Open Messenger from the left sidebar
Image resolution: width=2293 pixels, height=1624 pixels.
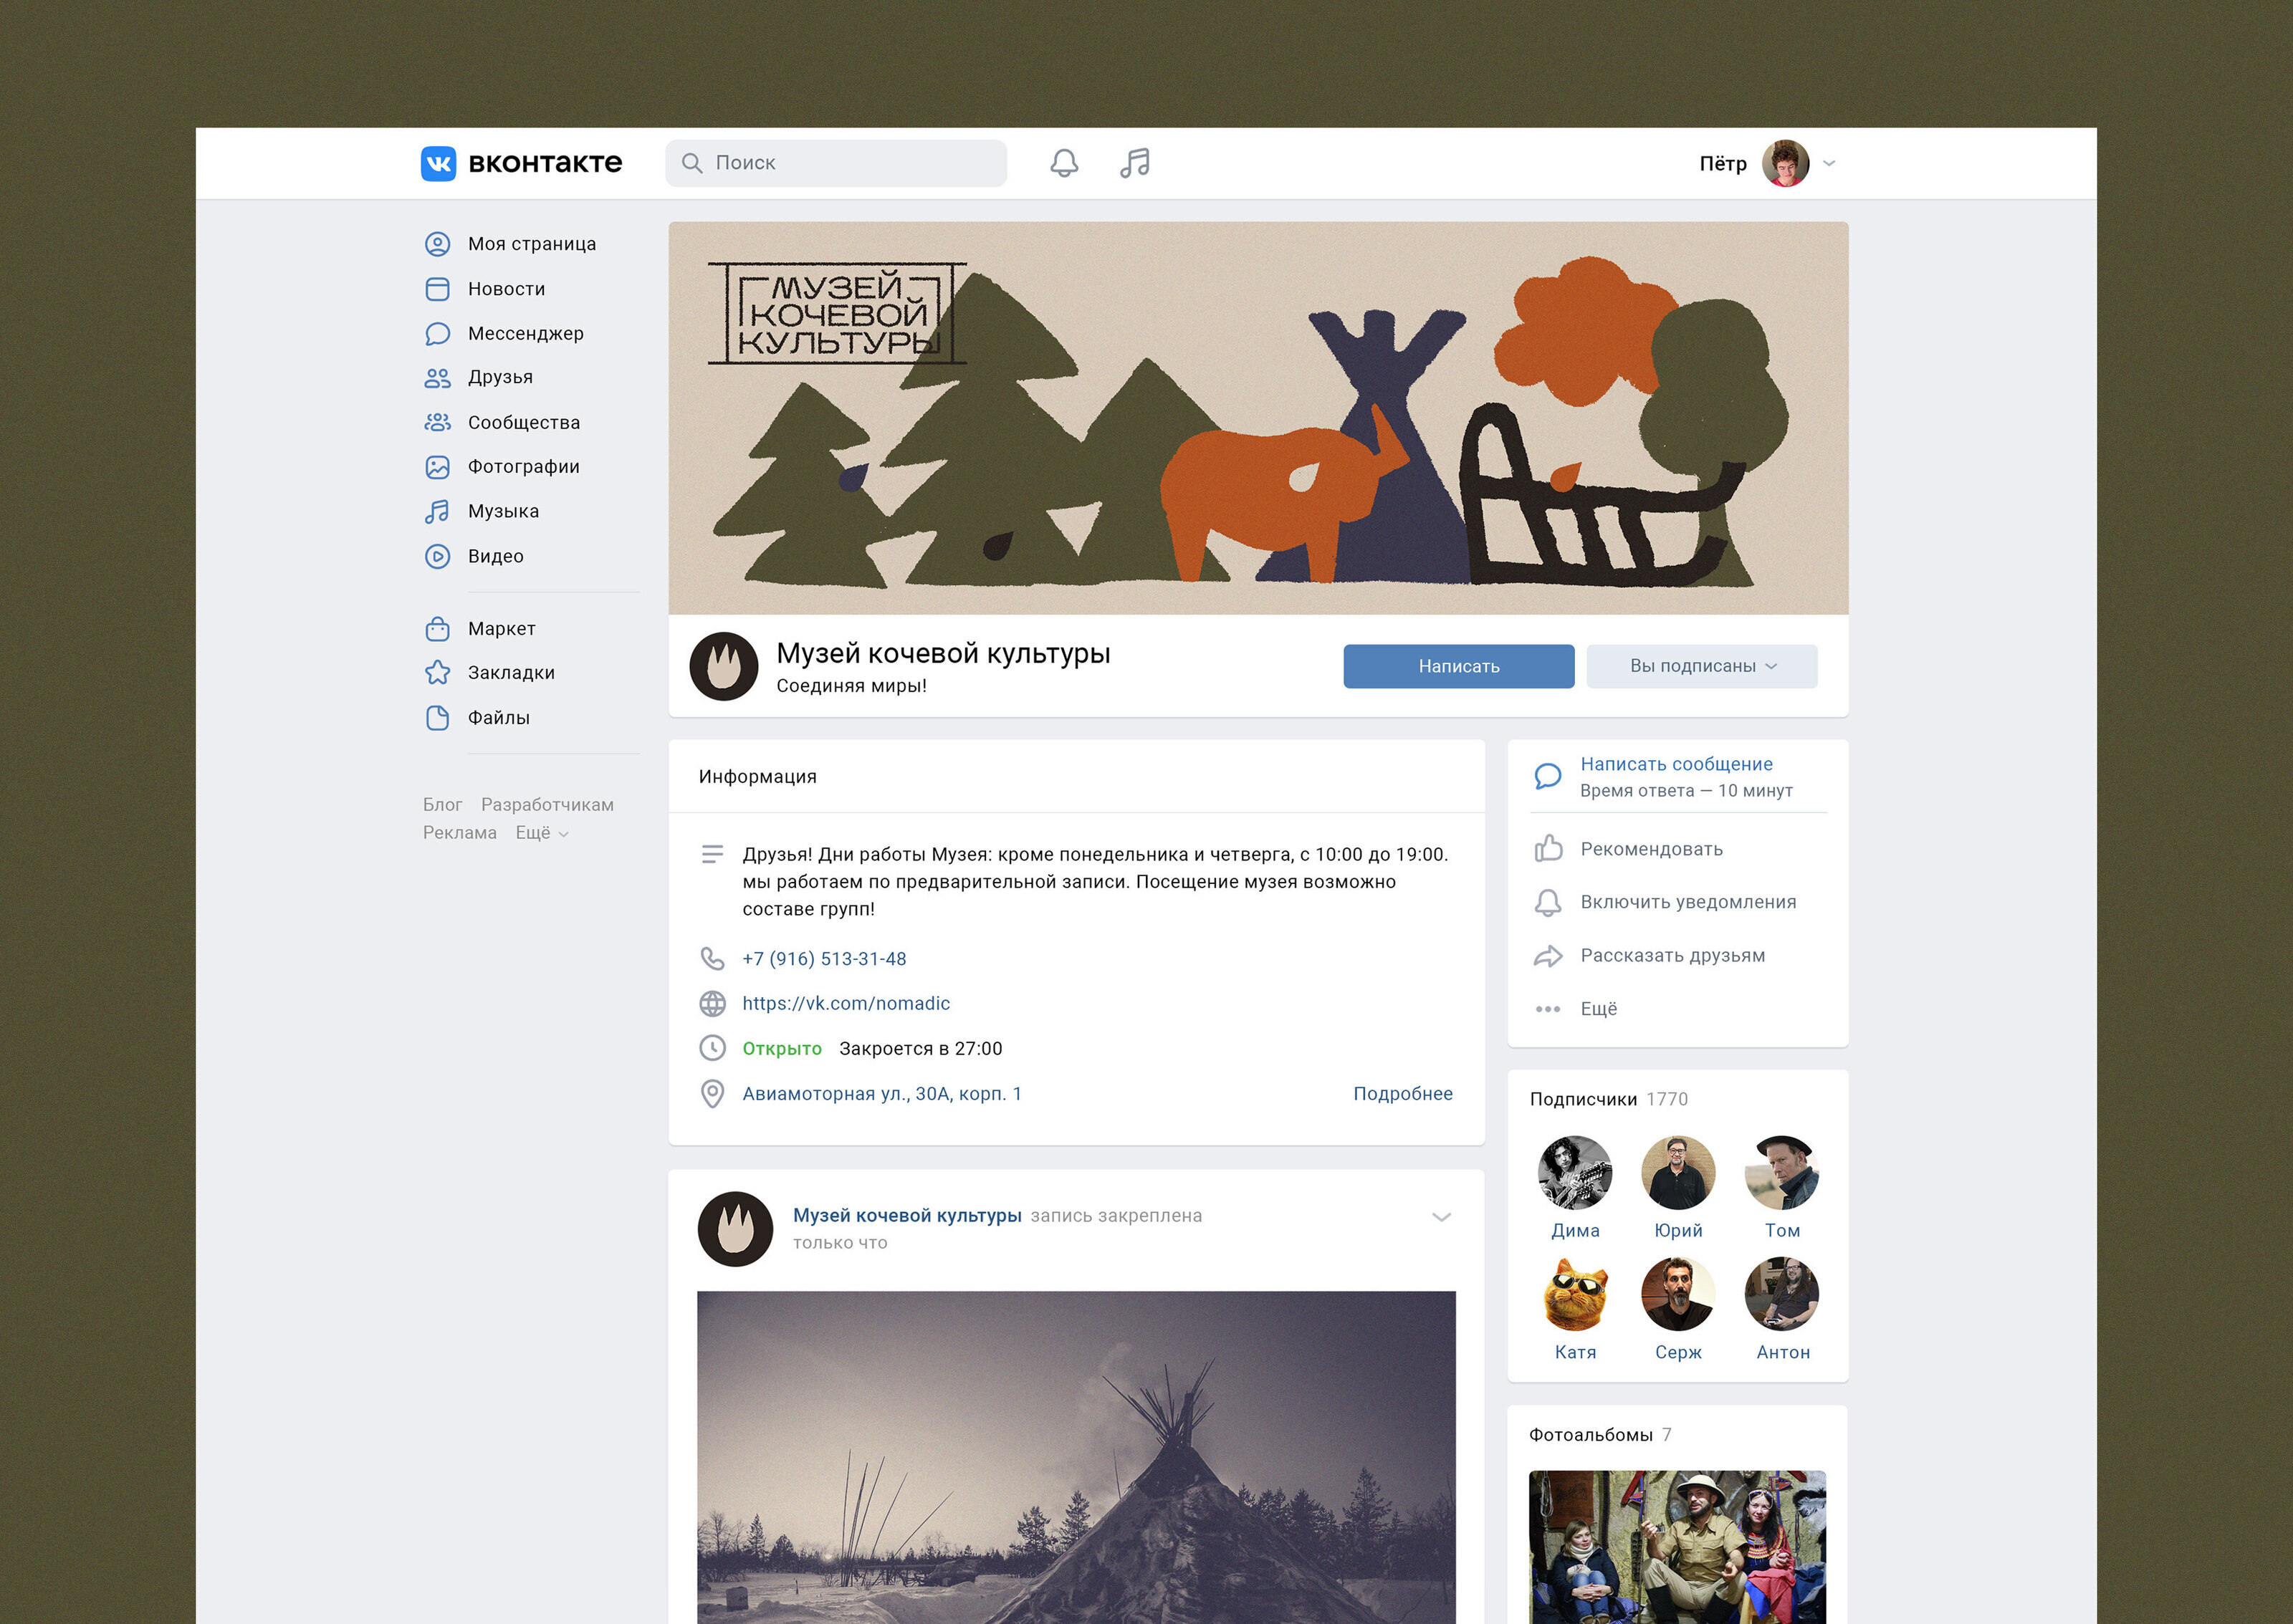pyautogui.click(x=524, y=333)
